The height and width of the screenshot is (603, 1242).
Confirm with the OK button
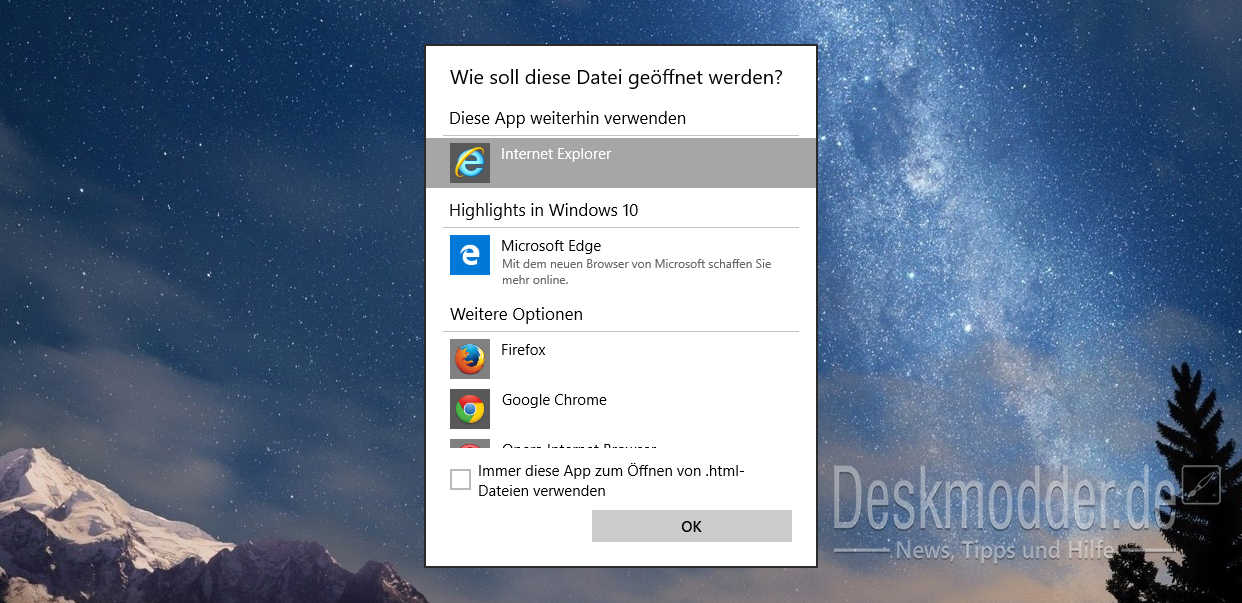tap(692, 526)
